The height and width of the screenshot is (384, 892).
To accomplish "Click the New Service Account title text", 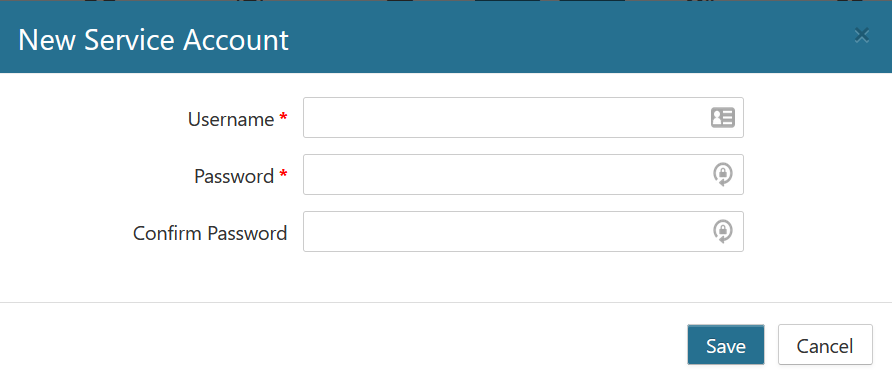I will pyautogui.click(x=154, y=40).
